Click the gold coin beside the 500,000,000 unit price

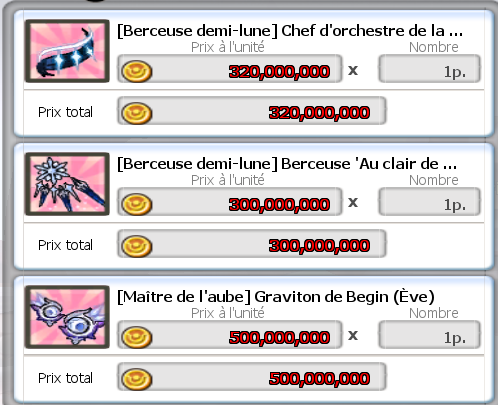point(137,337)
